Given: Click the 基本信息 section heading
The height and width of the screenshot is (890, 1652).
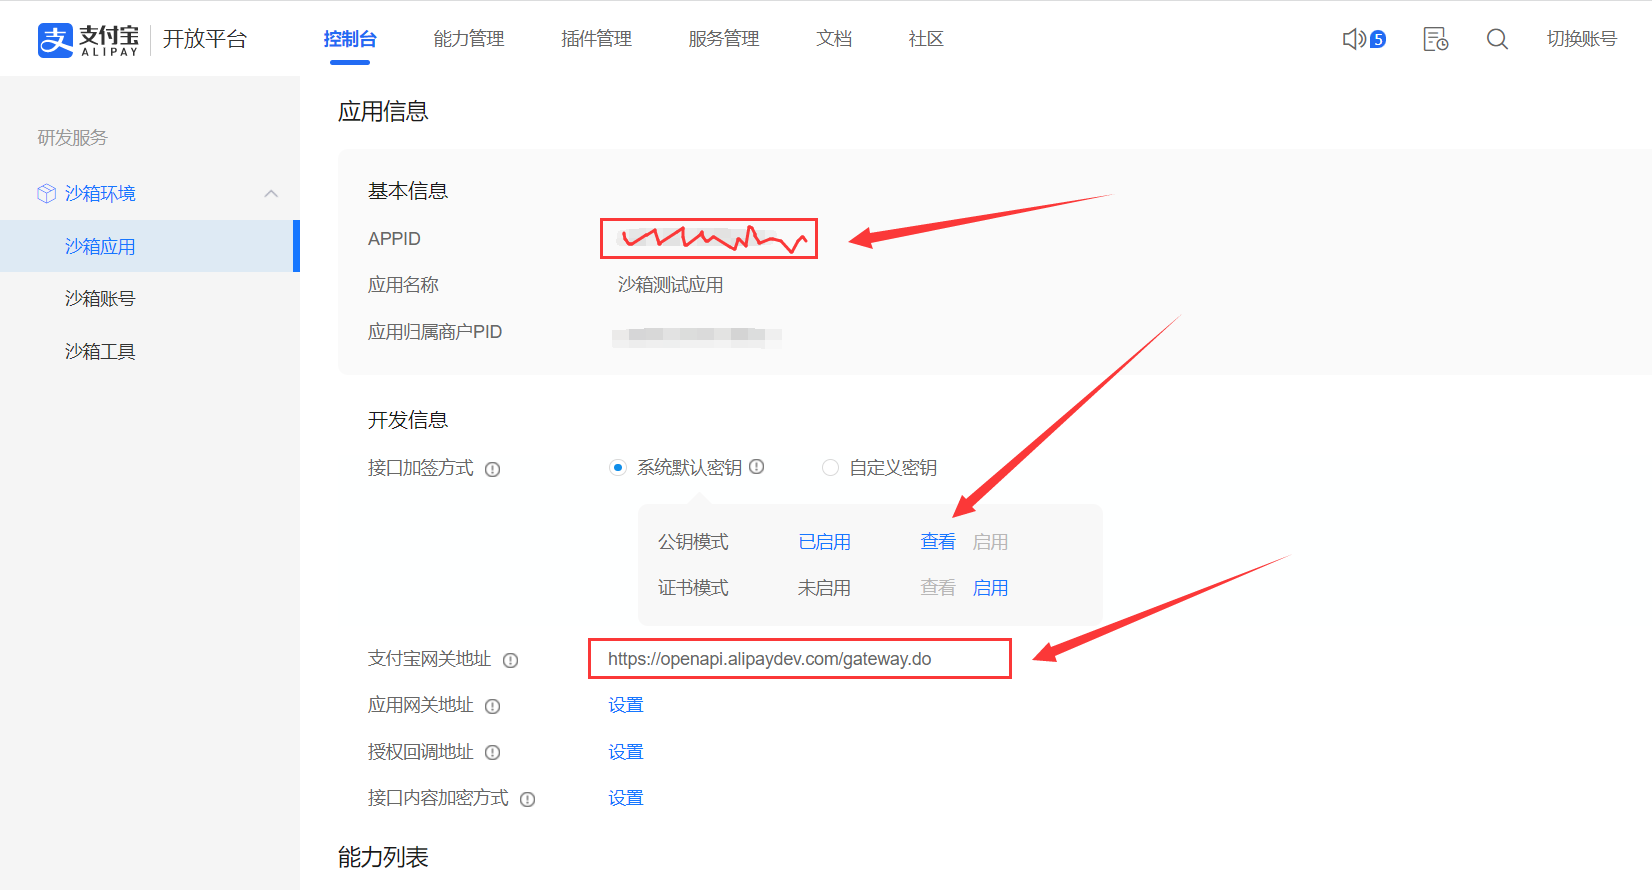Looking at the screenshot, I should (x=408, y=191).
